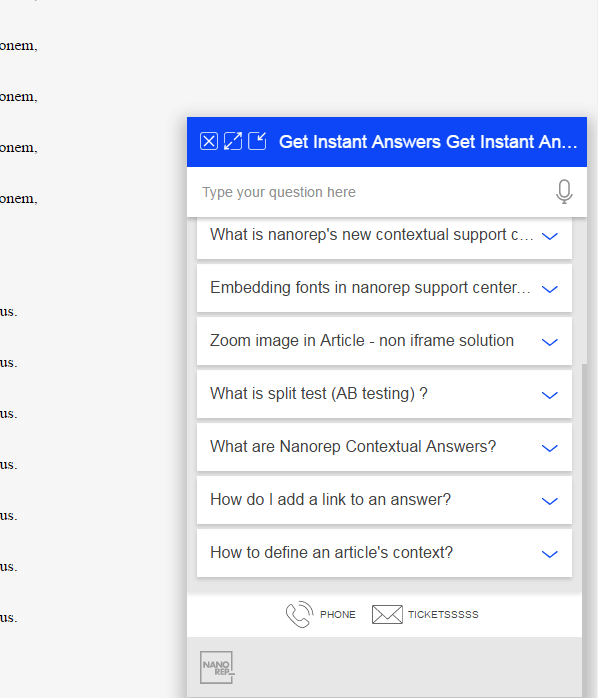
Task: Open What is split test article title
Action: pyautogui.click(x=319, y=394)
